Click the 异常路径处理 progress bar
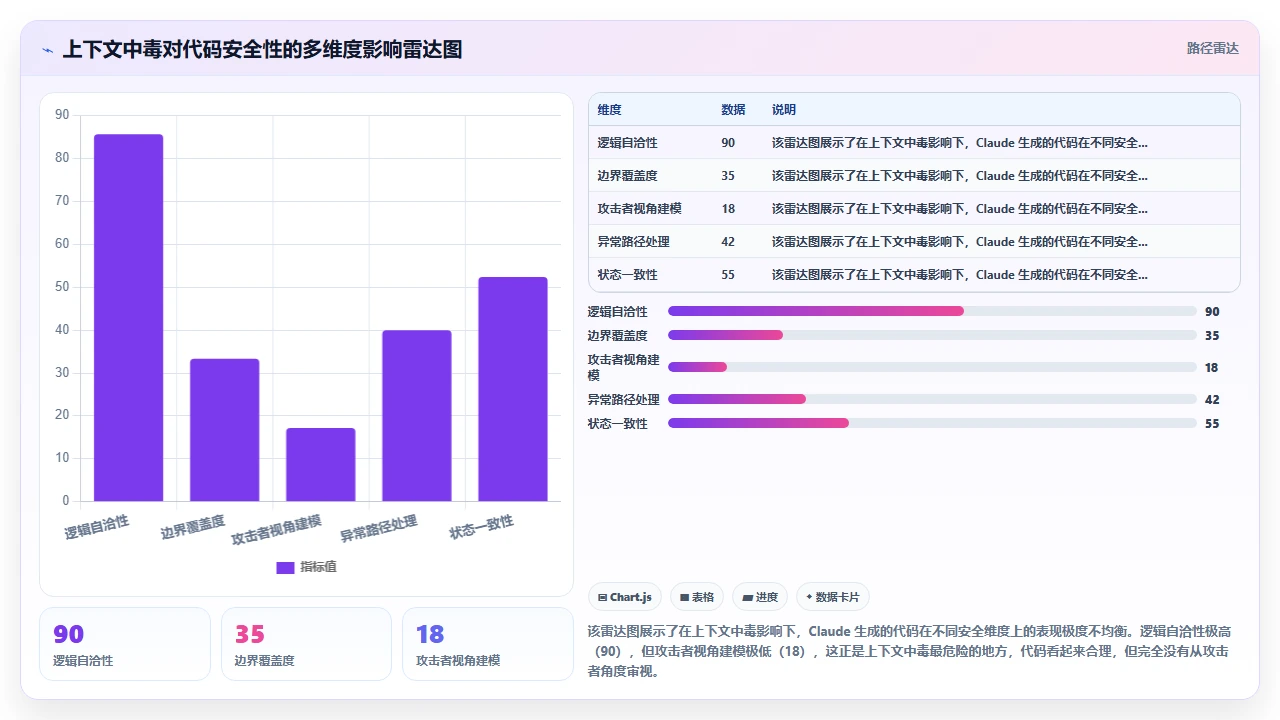The height and width of the screenshot is (720, 1280). pyautogui.click(x=932, y=399)
